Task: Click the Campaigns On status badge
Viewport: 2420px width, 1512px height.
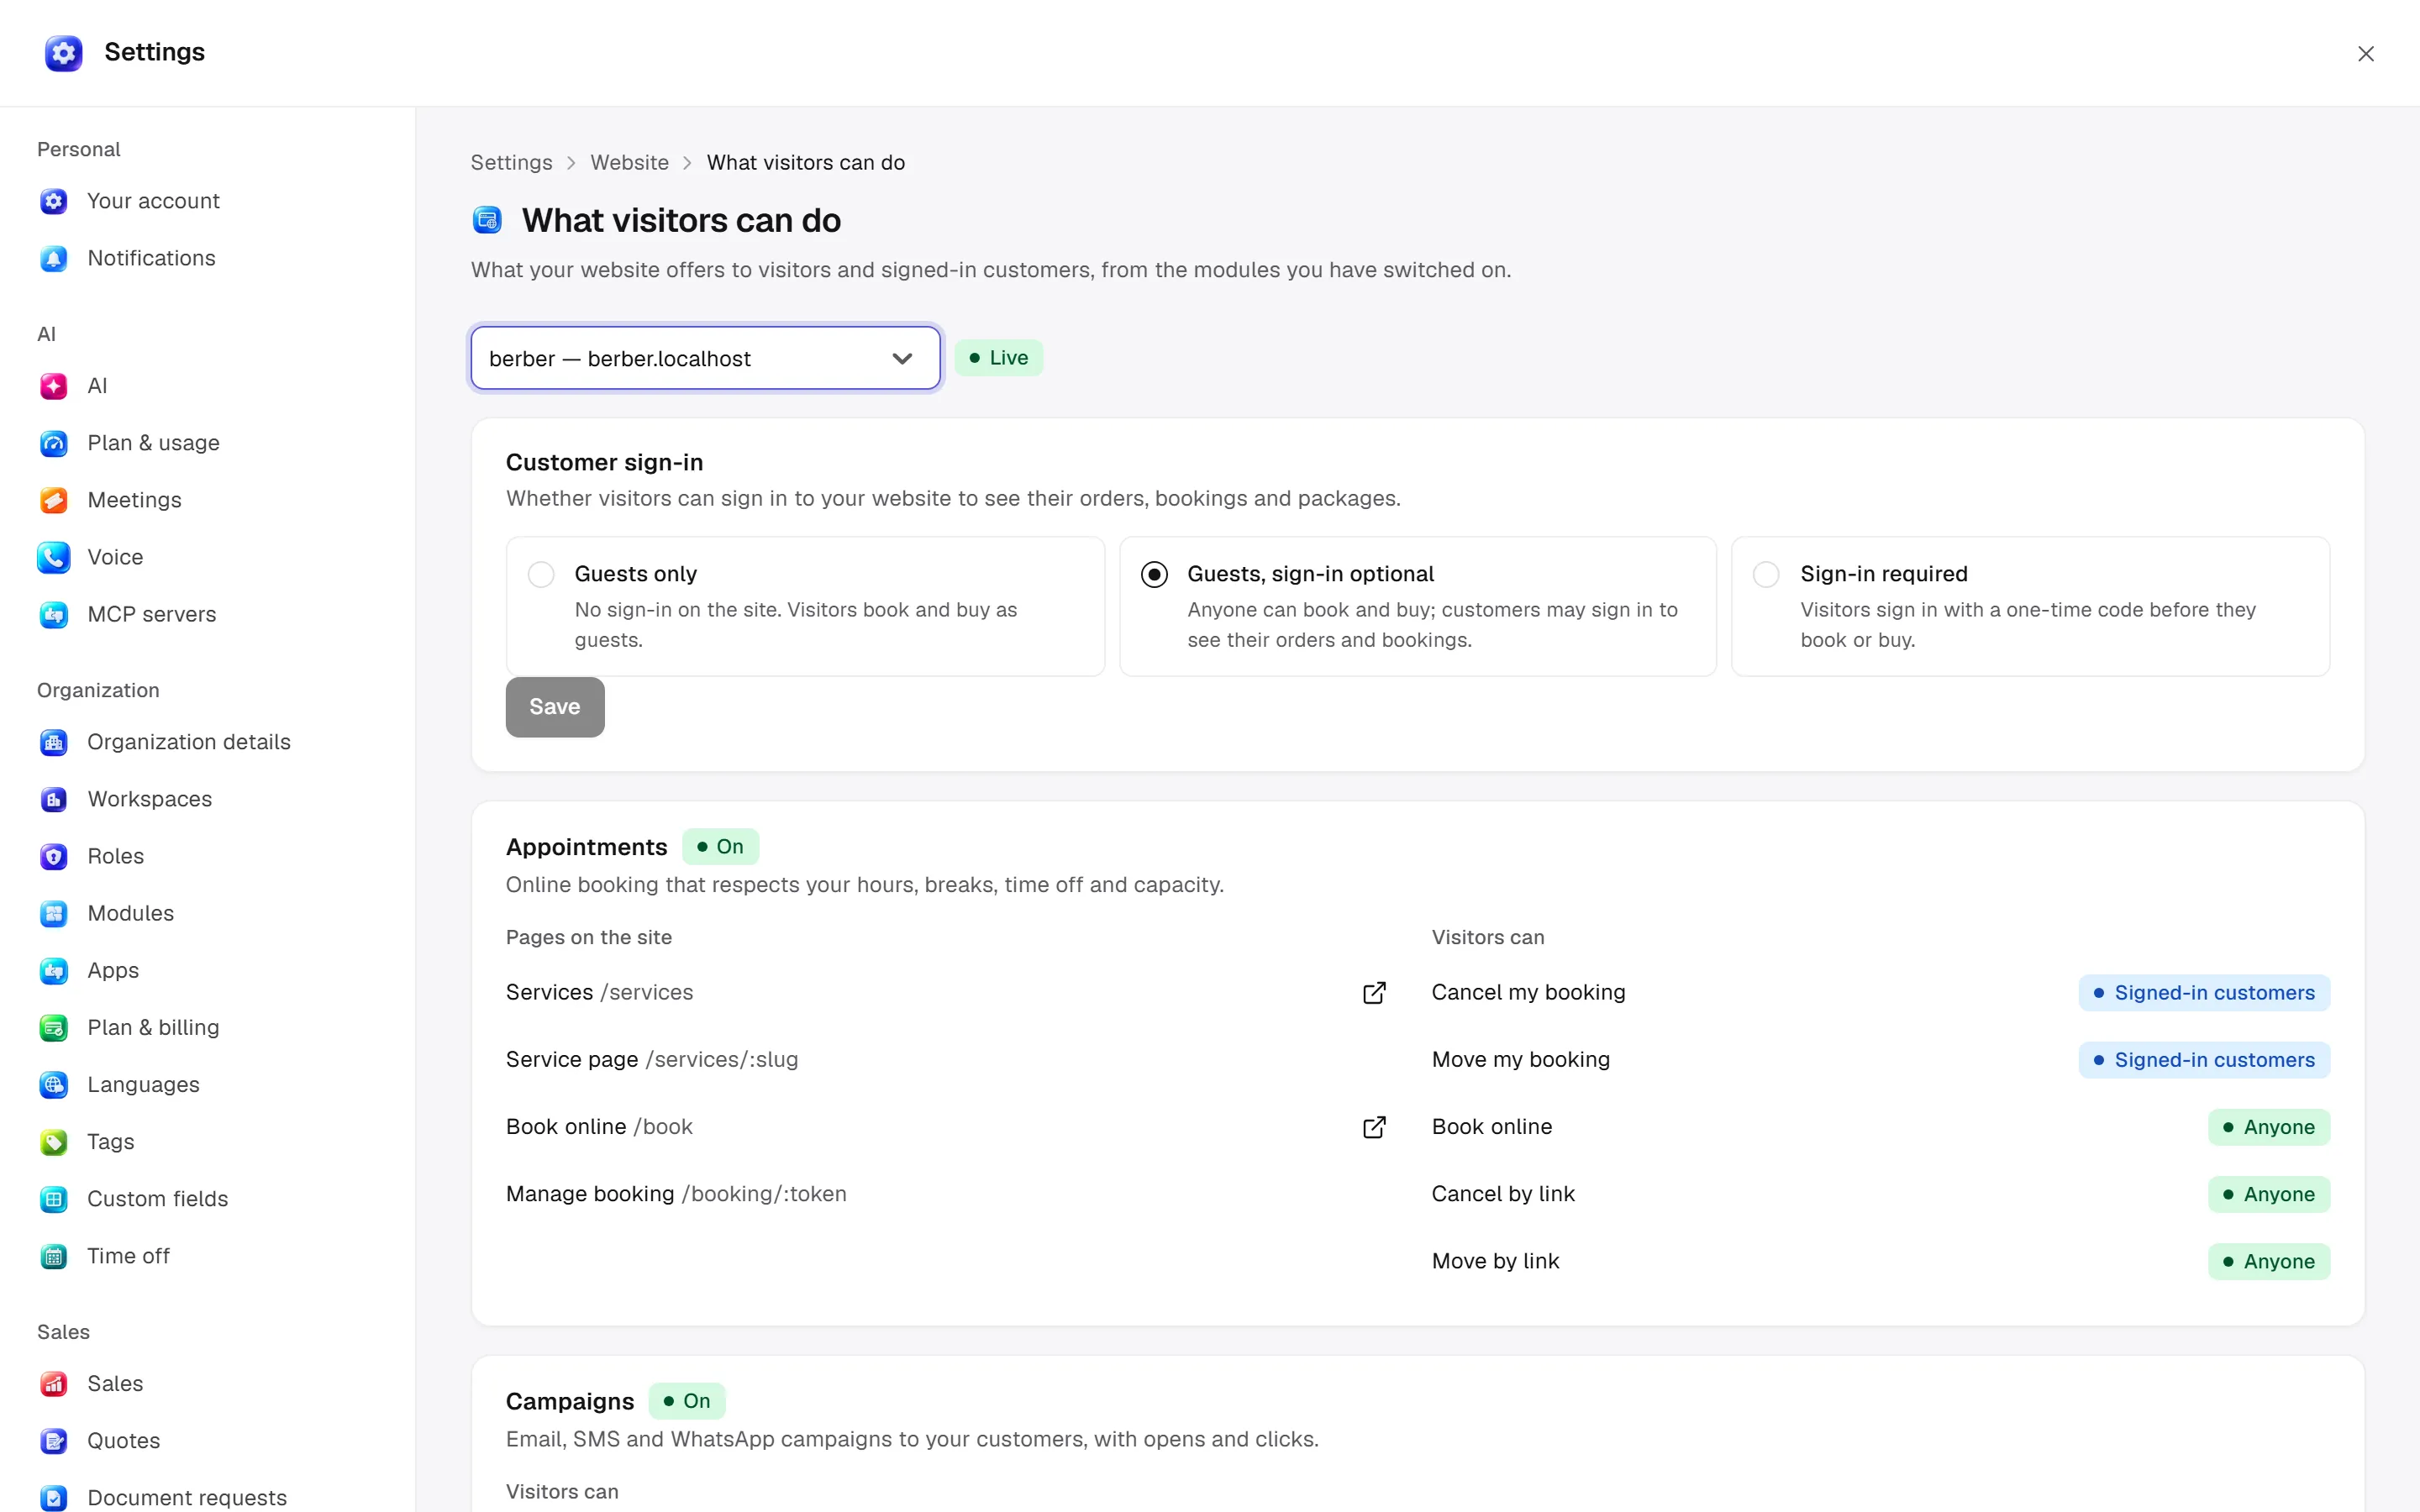Action: point(687,1401)
